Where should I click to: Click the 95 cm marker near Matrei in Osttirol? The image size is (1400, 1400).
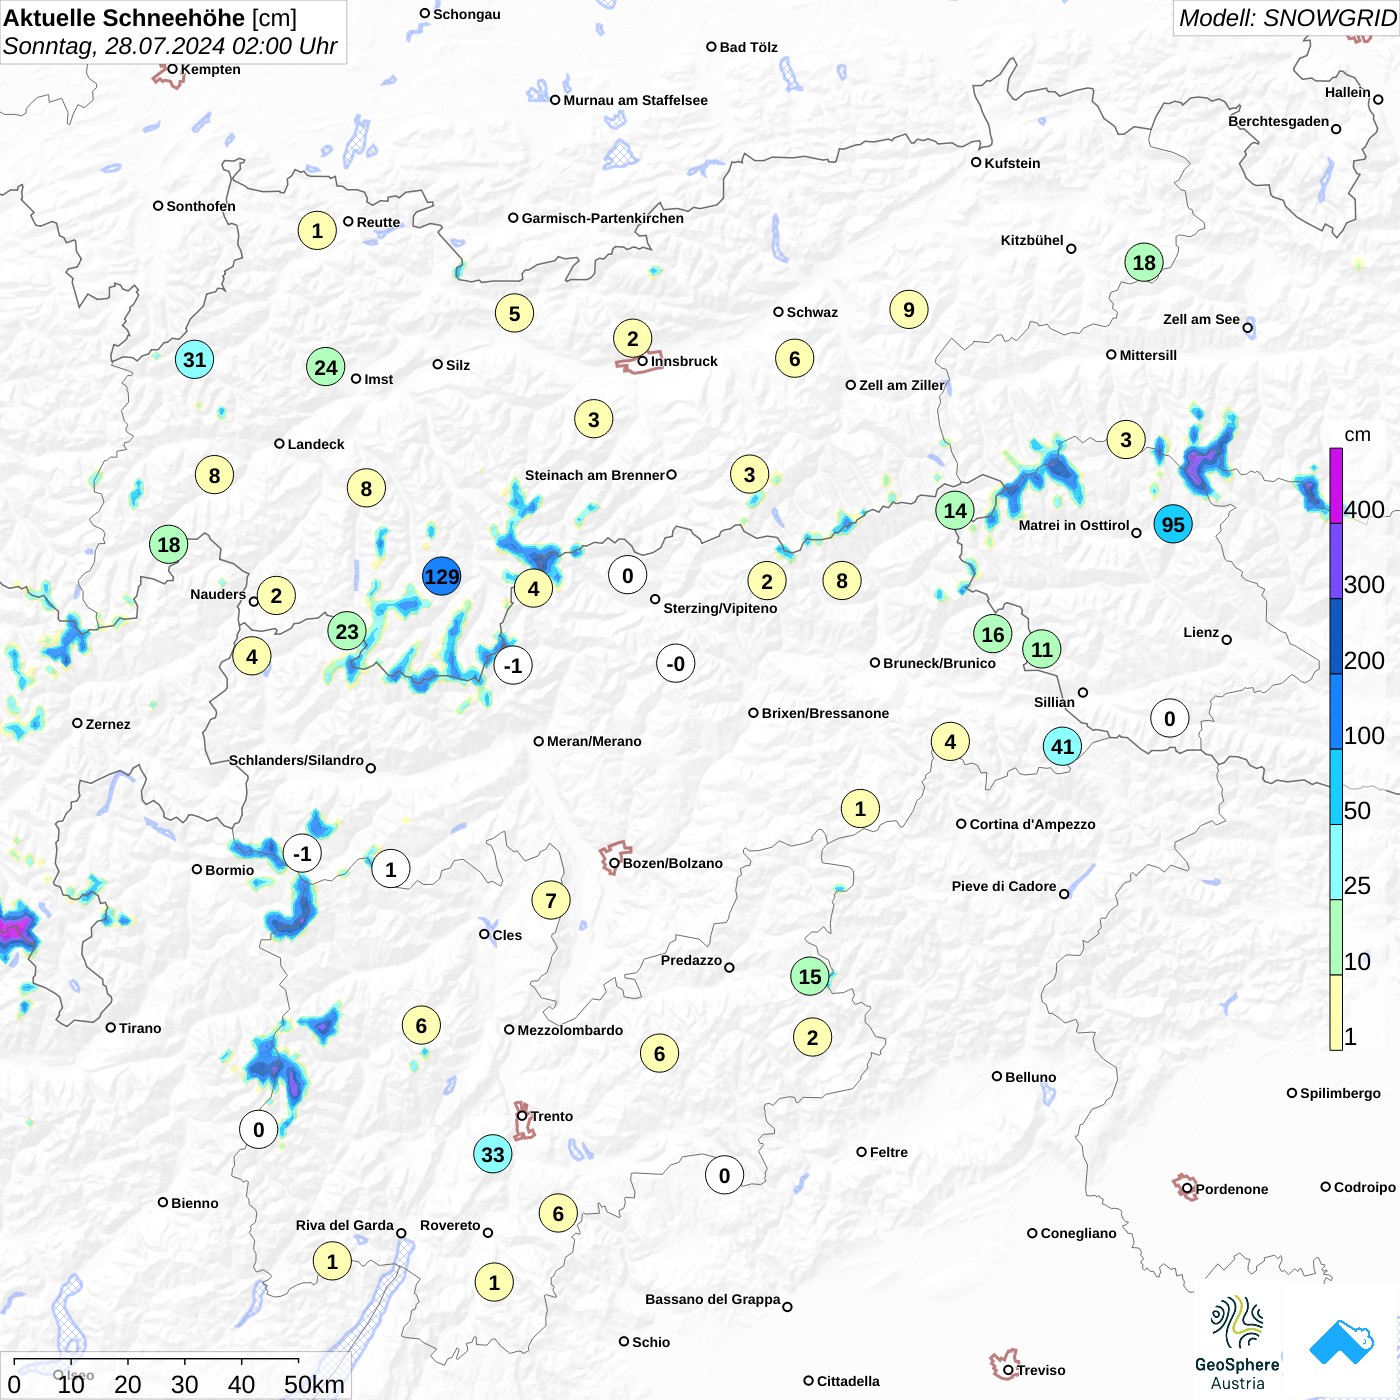1173,524
